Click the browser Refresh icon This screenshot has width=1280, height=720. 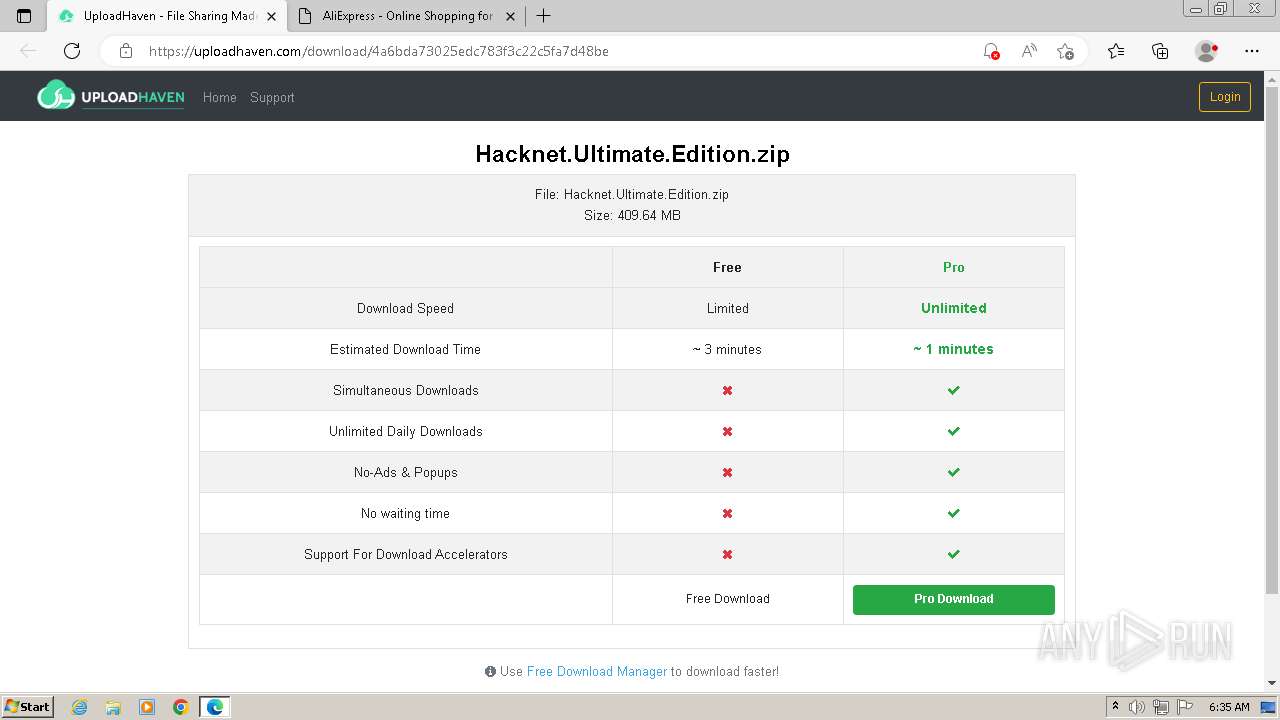72,51
